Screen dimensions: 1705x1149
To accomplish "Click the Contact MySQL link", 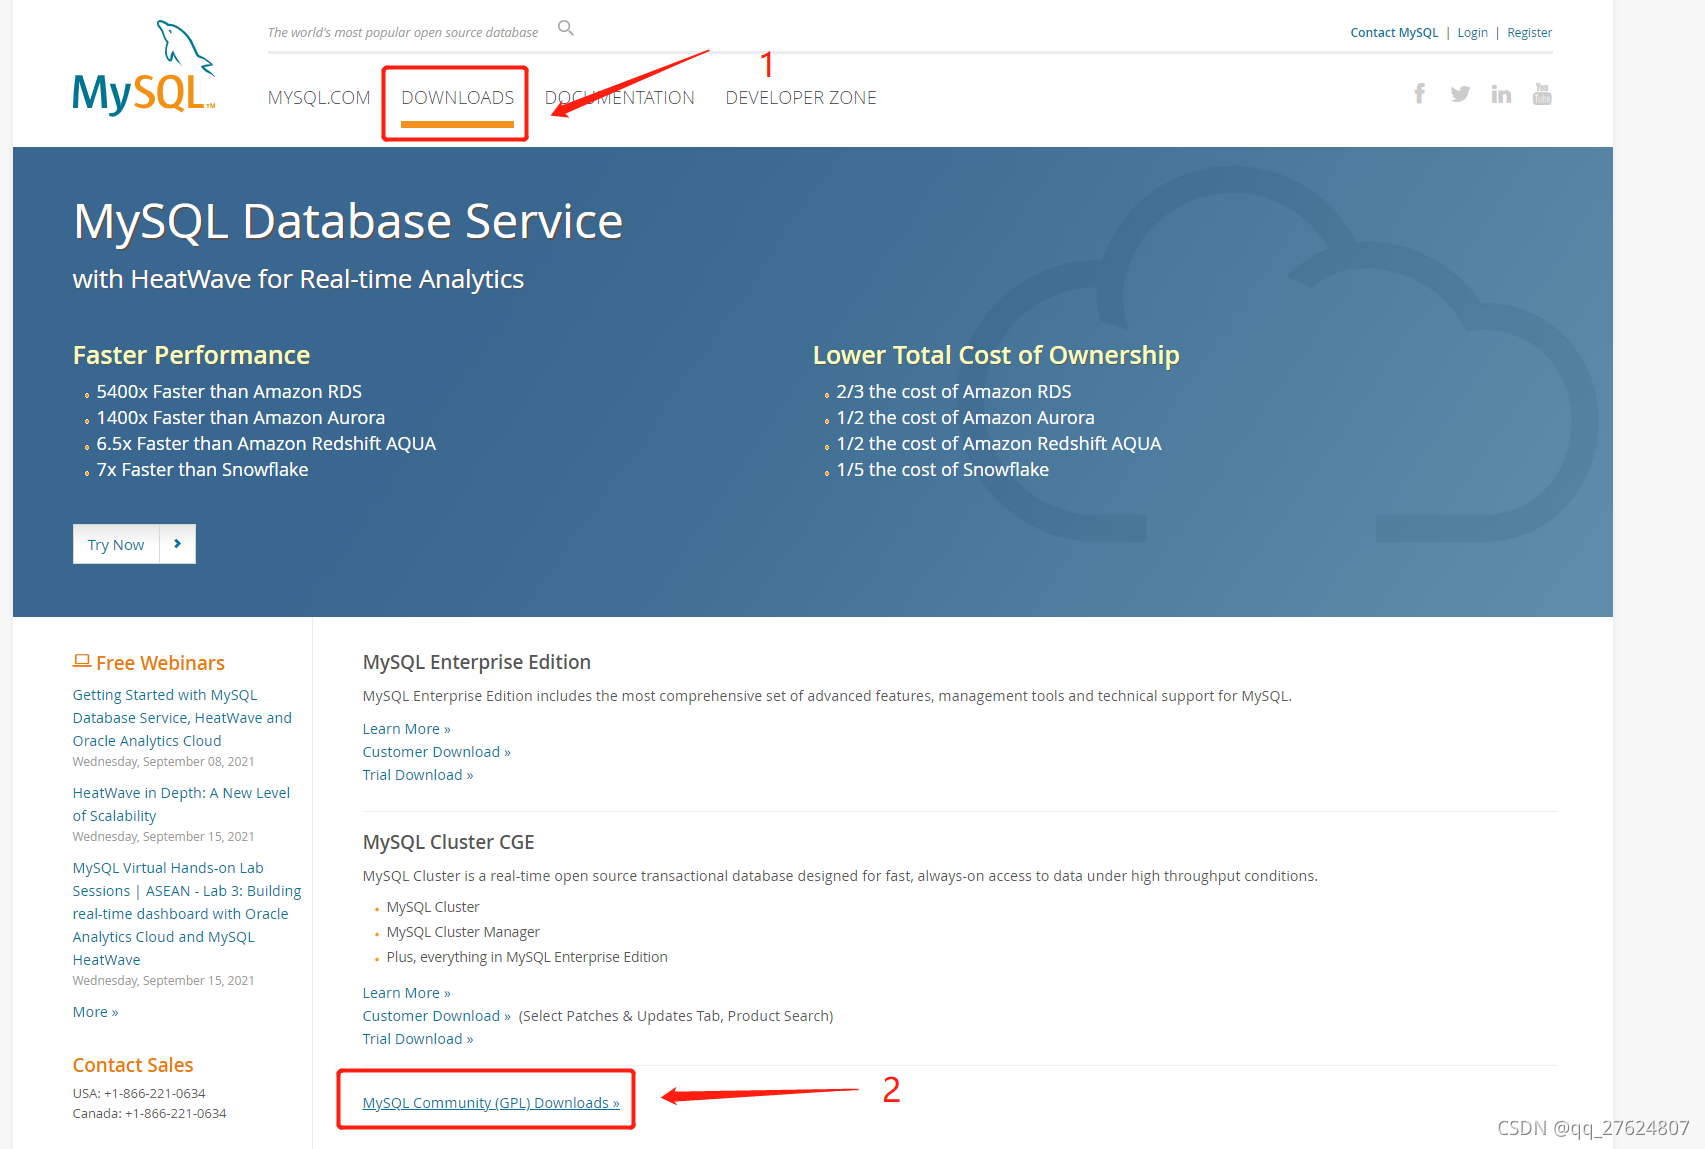I will coord(1394,33).
